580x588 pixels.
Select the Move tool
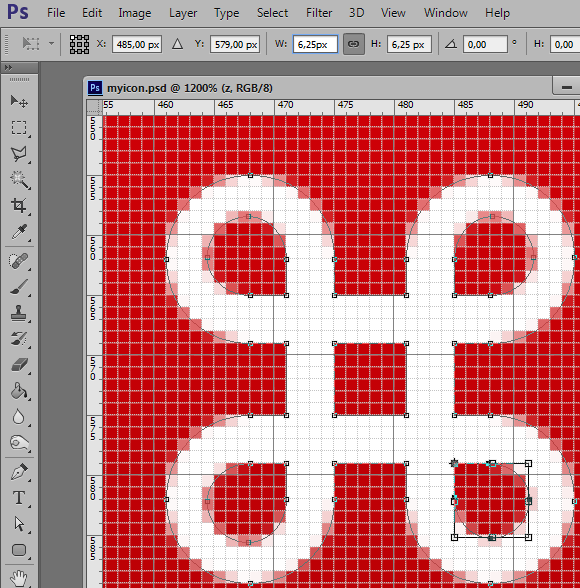[19, 101]
